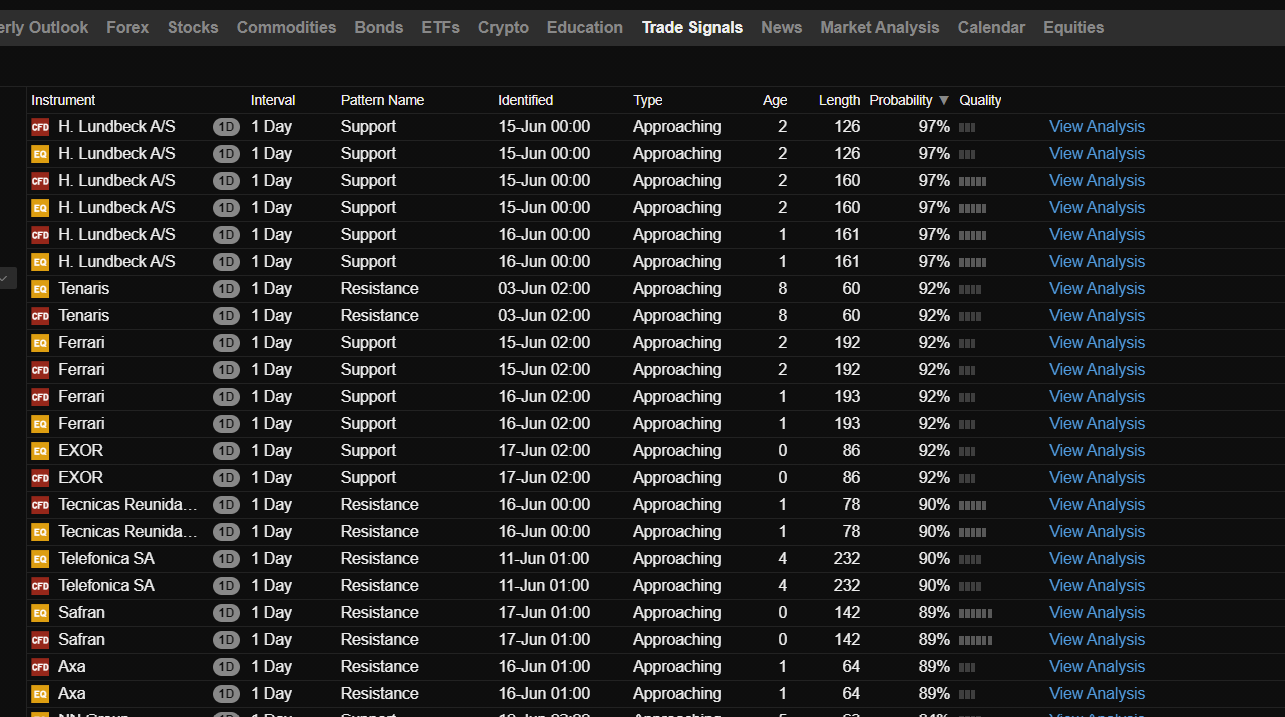This screenshot has width=1285, height=717.
Task: Open the Forex tab
Action: point(128,28)
